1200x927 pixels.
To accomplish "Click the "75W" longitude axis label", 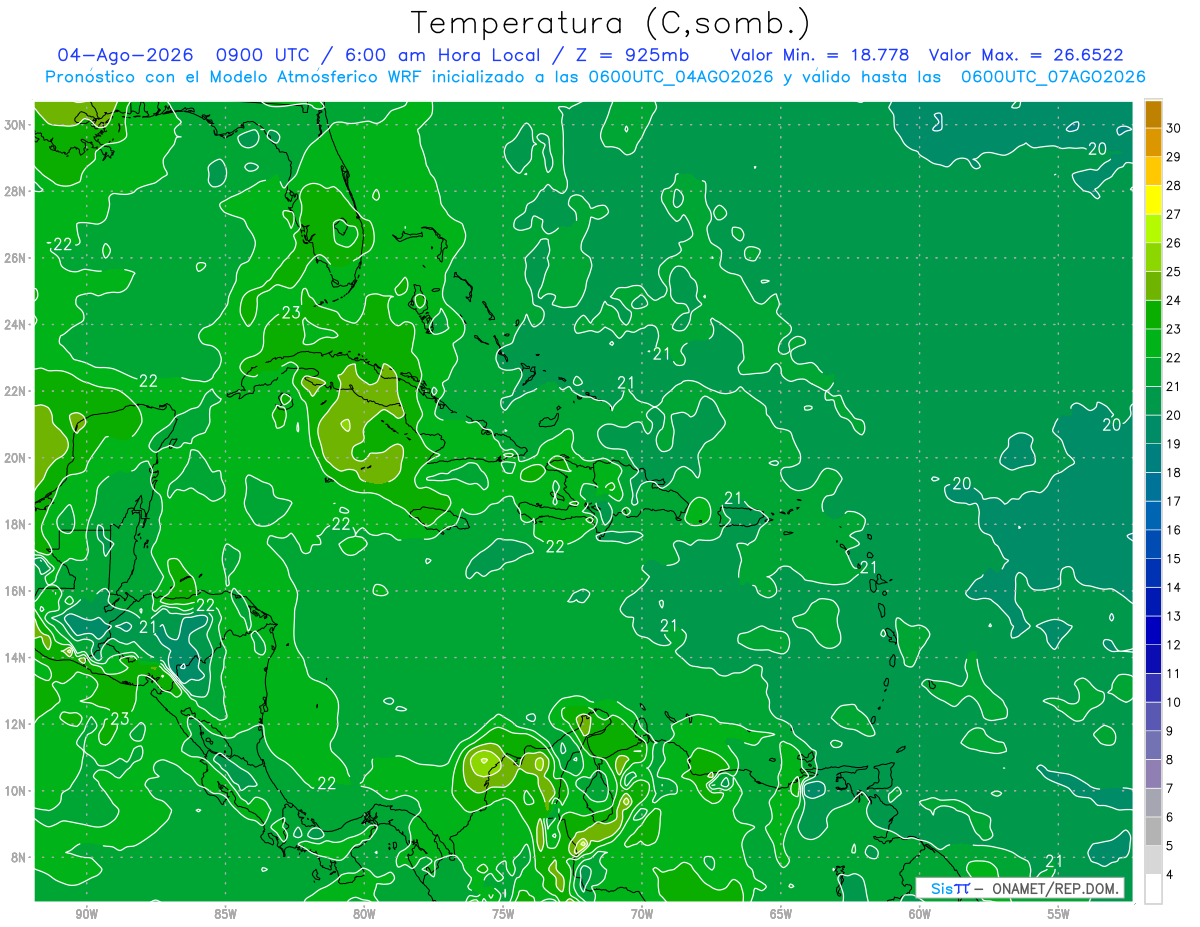I will click(503, 914).
